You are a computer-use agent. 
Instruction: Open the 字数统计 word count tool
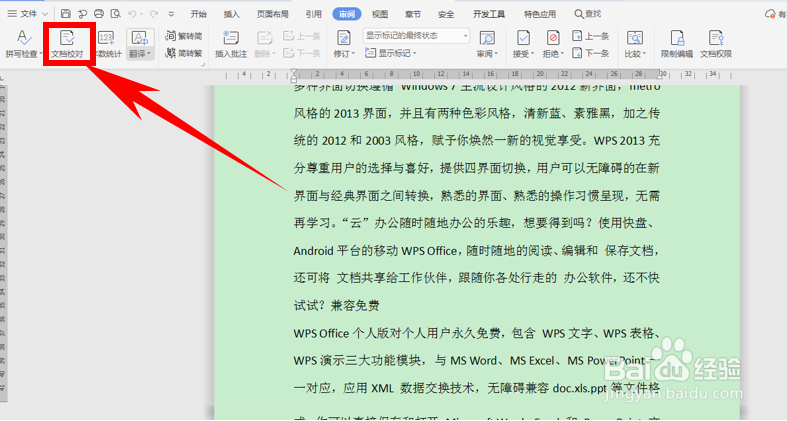(x=108, y=44)
